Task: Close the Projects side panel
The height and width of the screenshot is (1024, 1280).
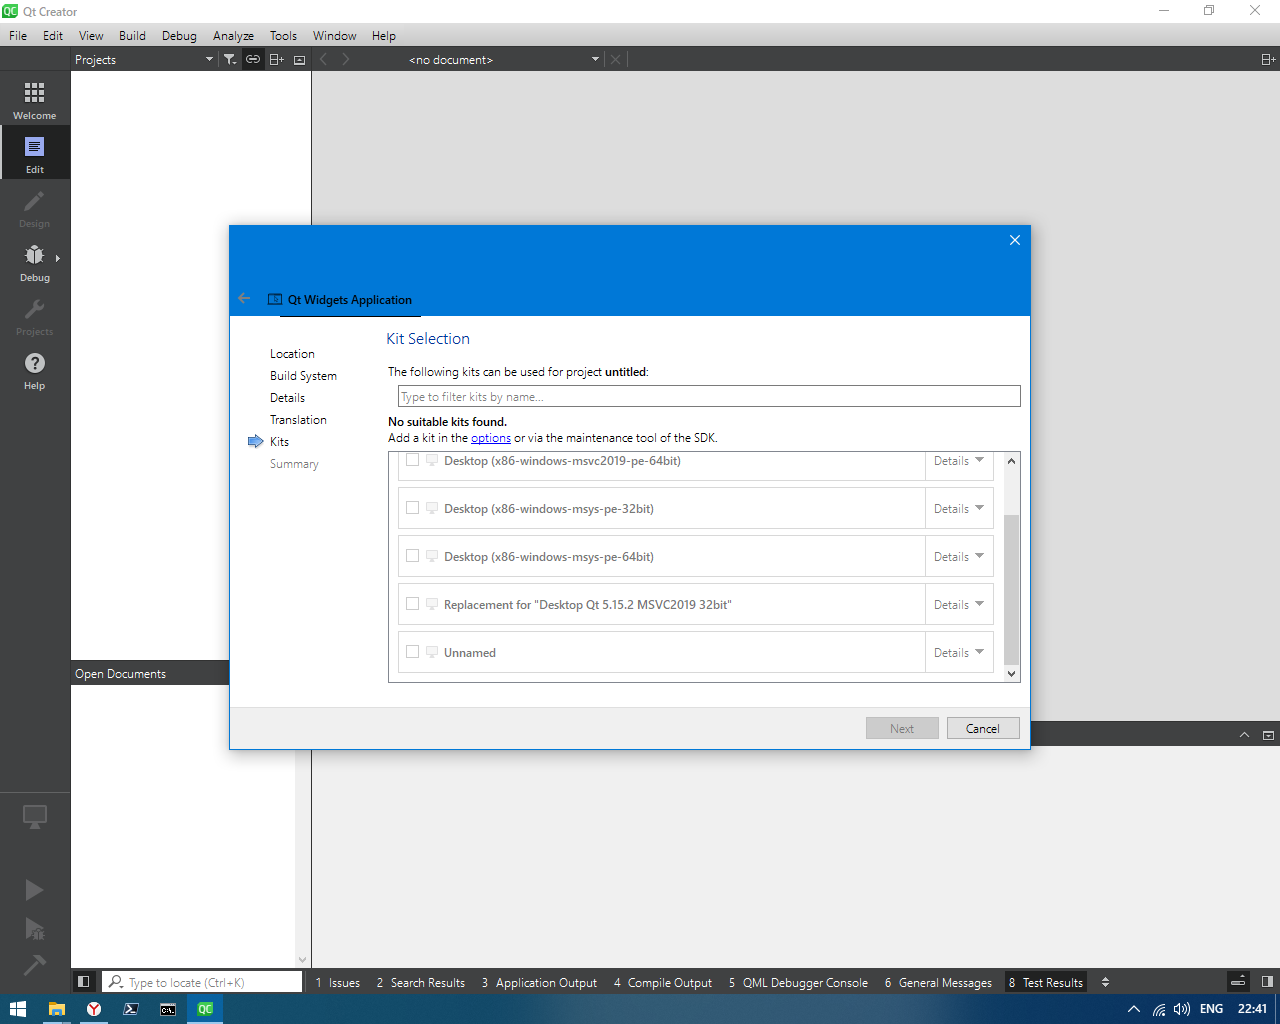Action: pyautogui.click(x=299, y=59)
